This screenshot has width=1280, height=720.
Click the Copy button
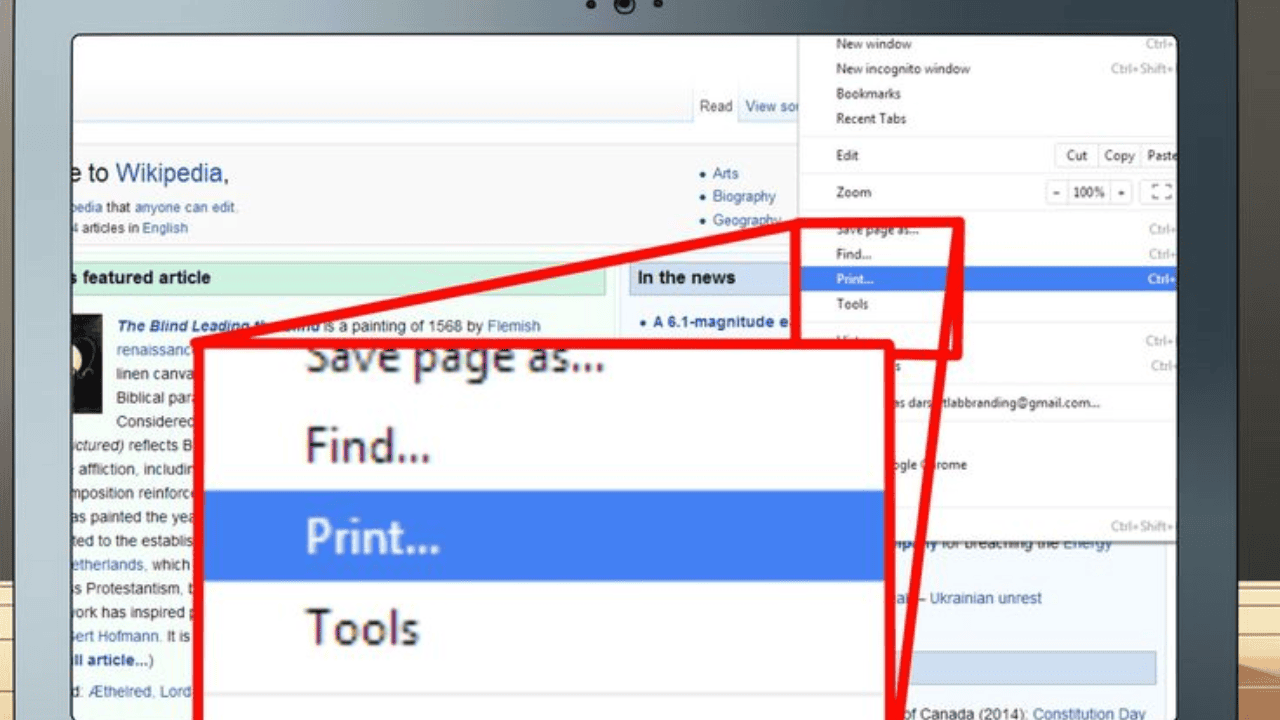[1118, 155]
